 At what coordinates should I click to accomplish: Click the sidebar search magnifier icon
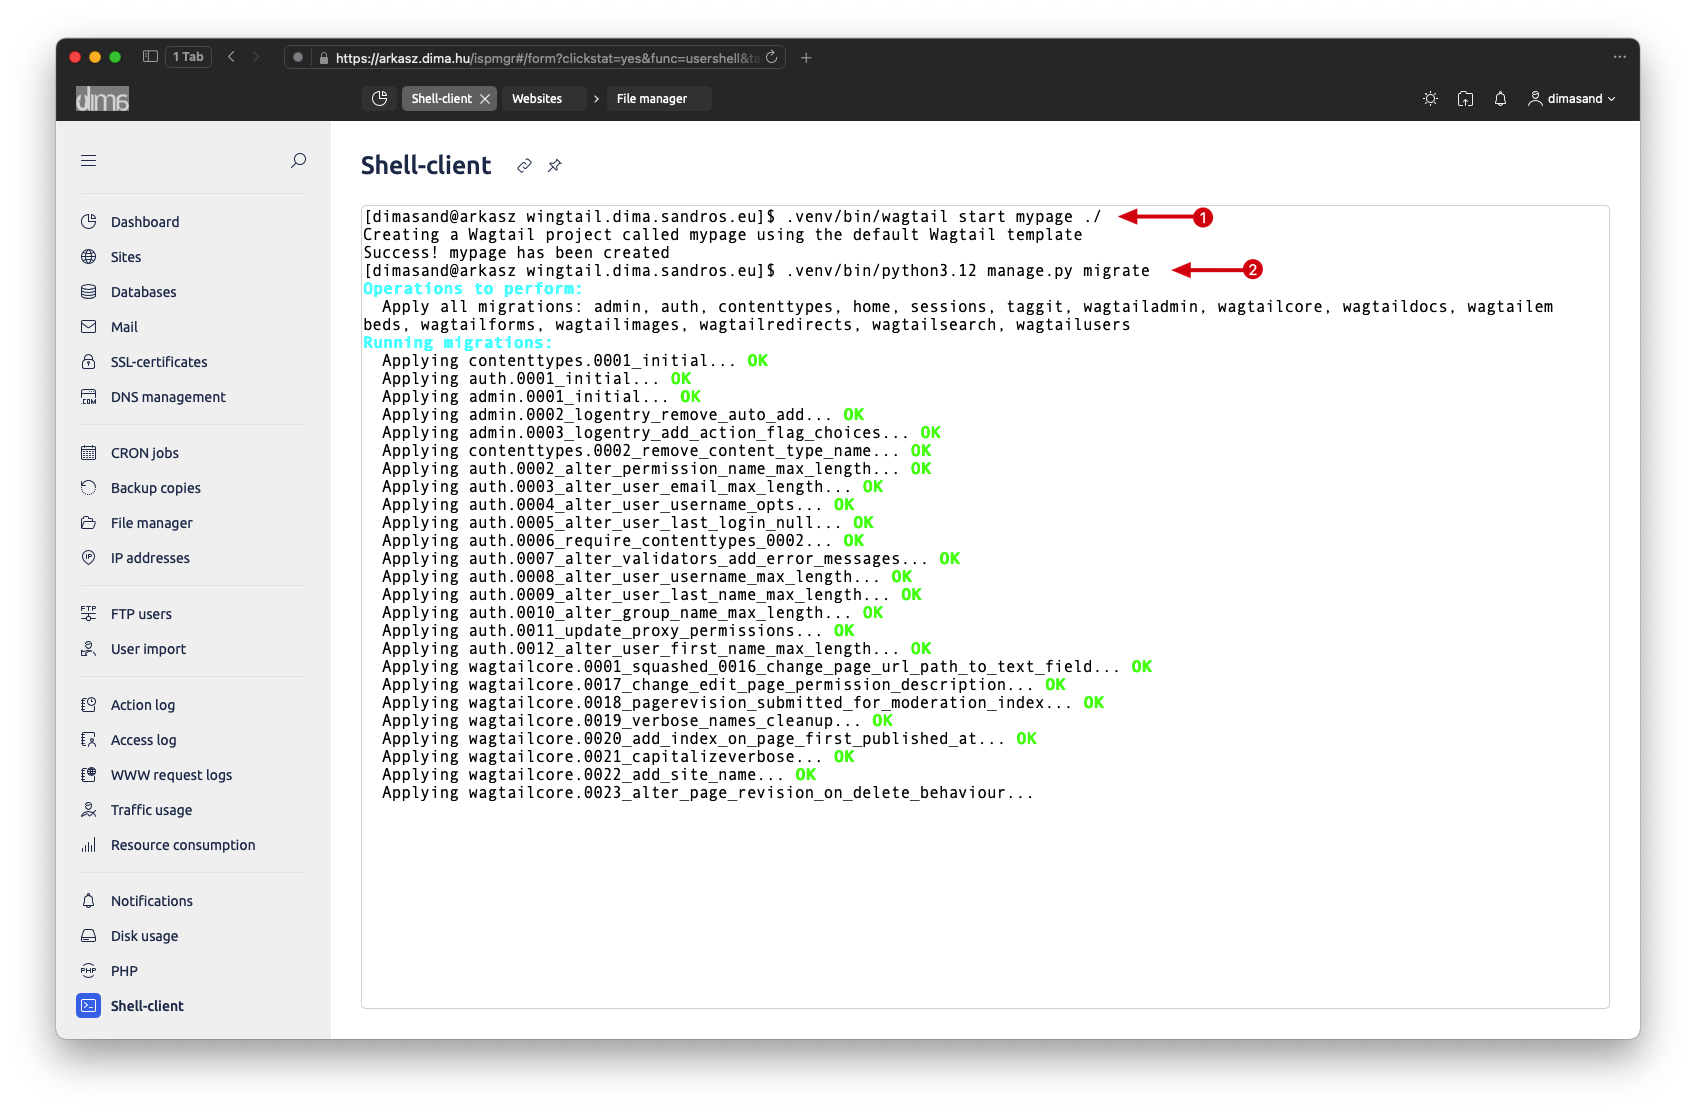coord(298,160)
